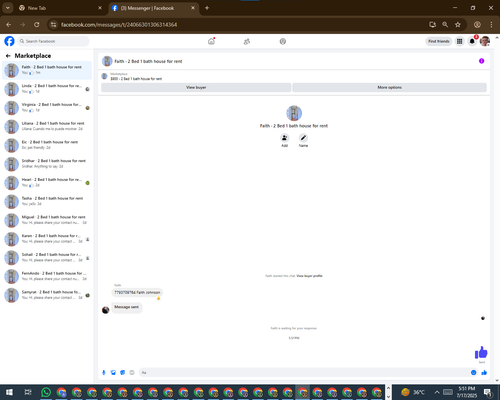This screenshot has height=400, width=500.
Task: Click the browser zoom magnifier icon
Action: click(x=445, y=25)
